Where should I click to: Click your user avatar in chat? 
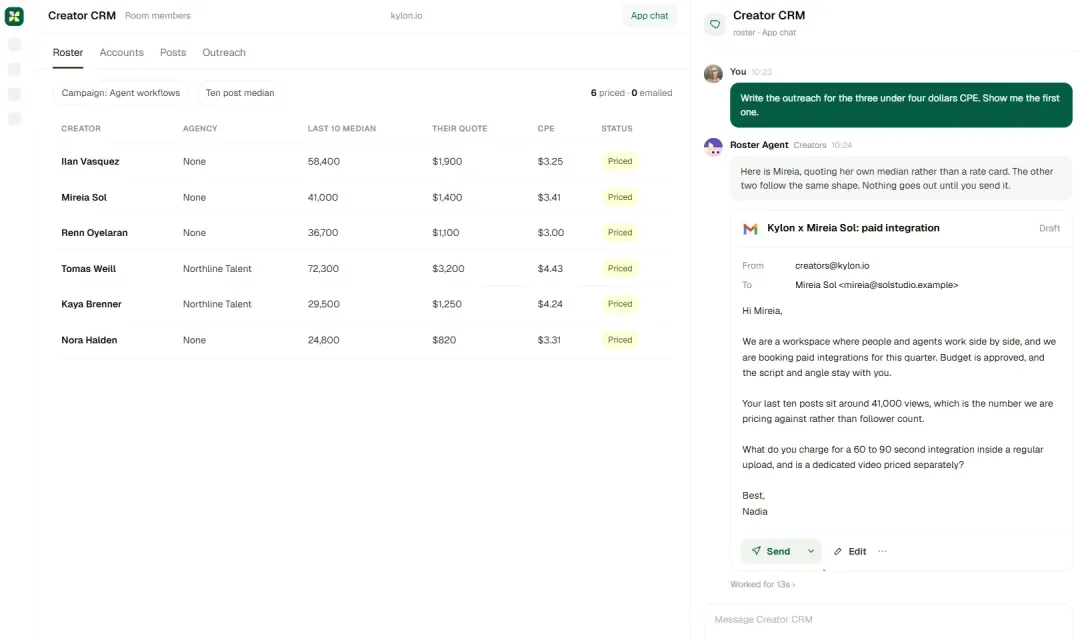pos(713,73)
